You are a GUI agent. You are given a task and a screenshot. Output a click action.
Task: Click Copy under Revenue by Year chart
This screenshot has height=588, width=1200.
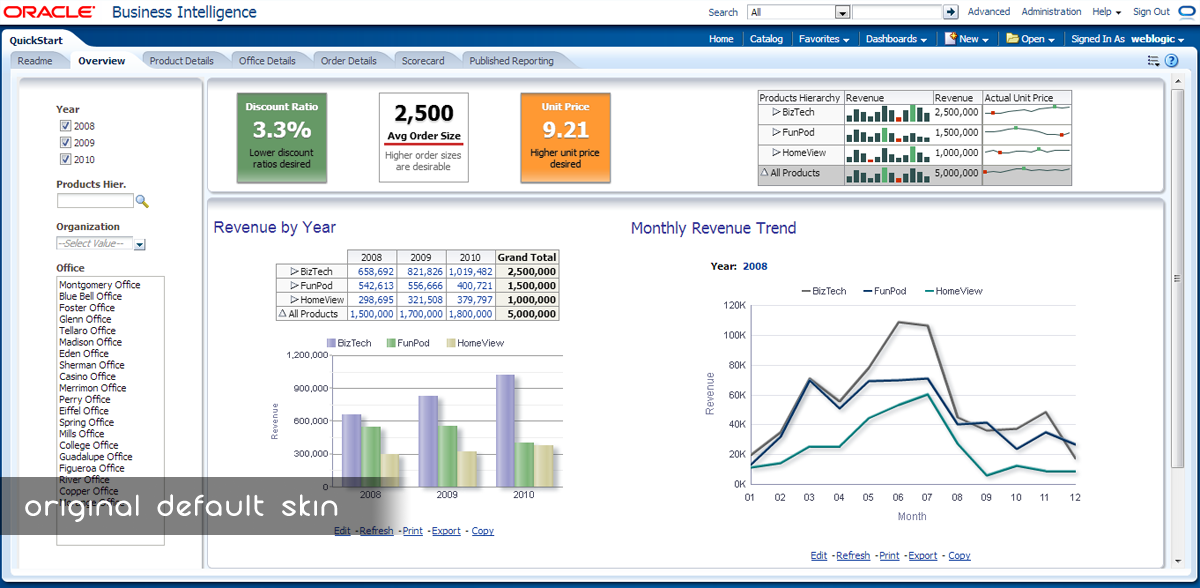(x=483, y=531)
